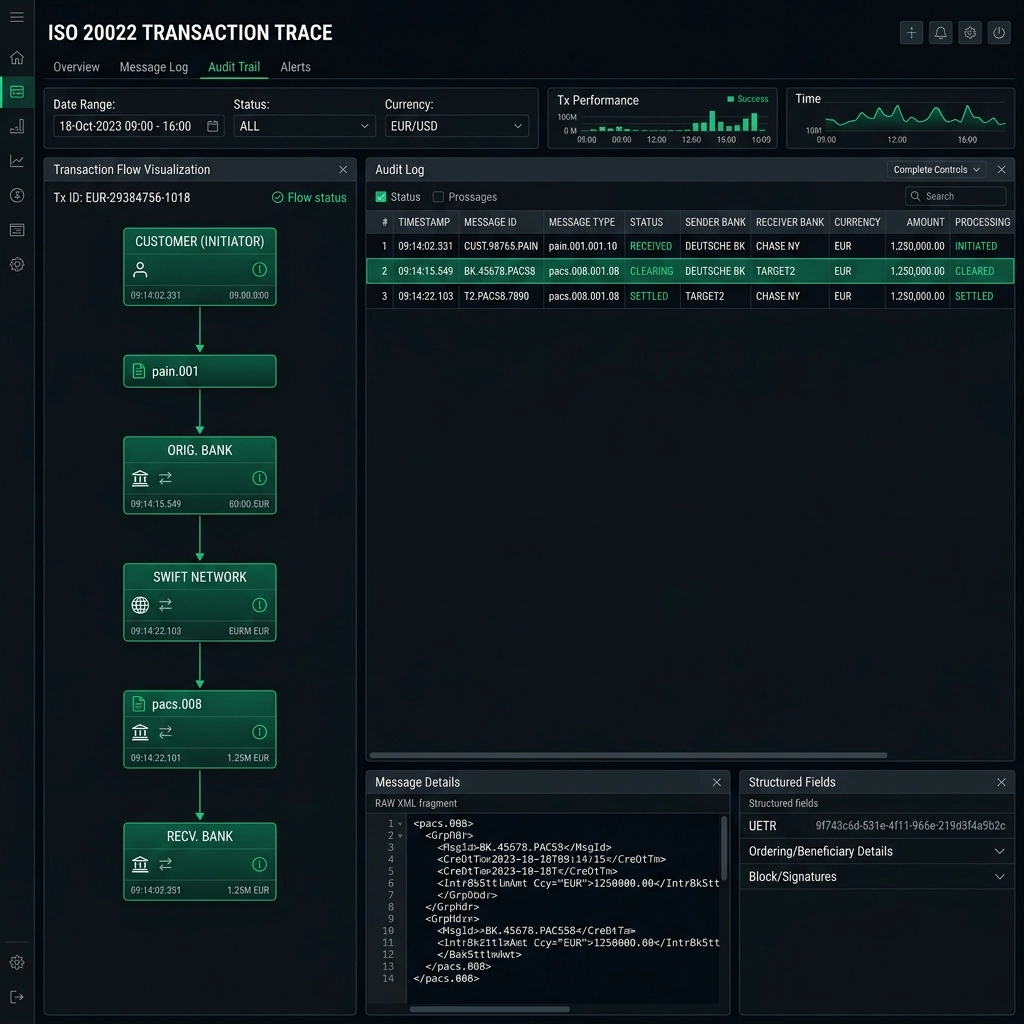Viewport: 1024px width, 1024px height.
Task: Open the line chart analytics sidebar icon
Action: pyautogui.click(x=17, y=161)
